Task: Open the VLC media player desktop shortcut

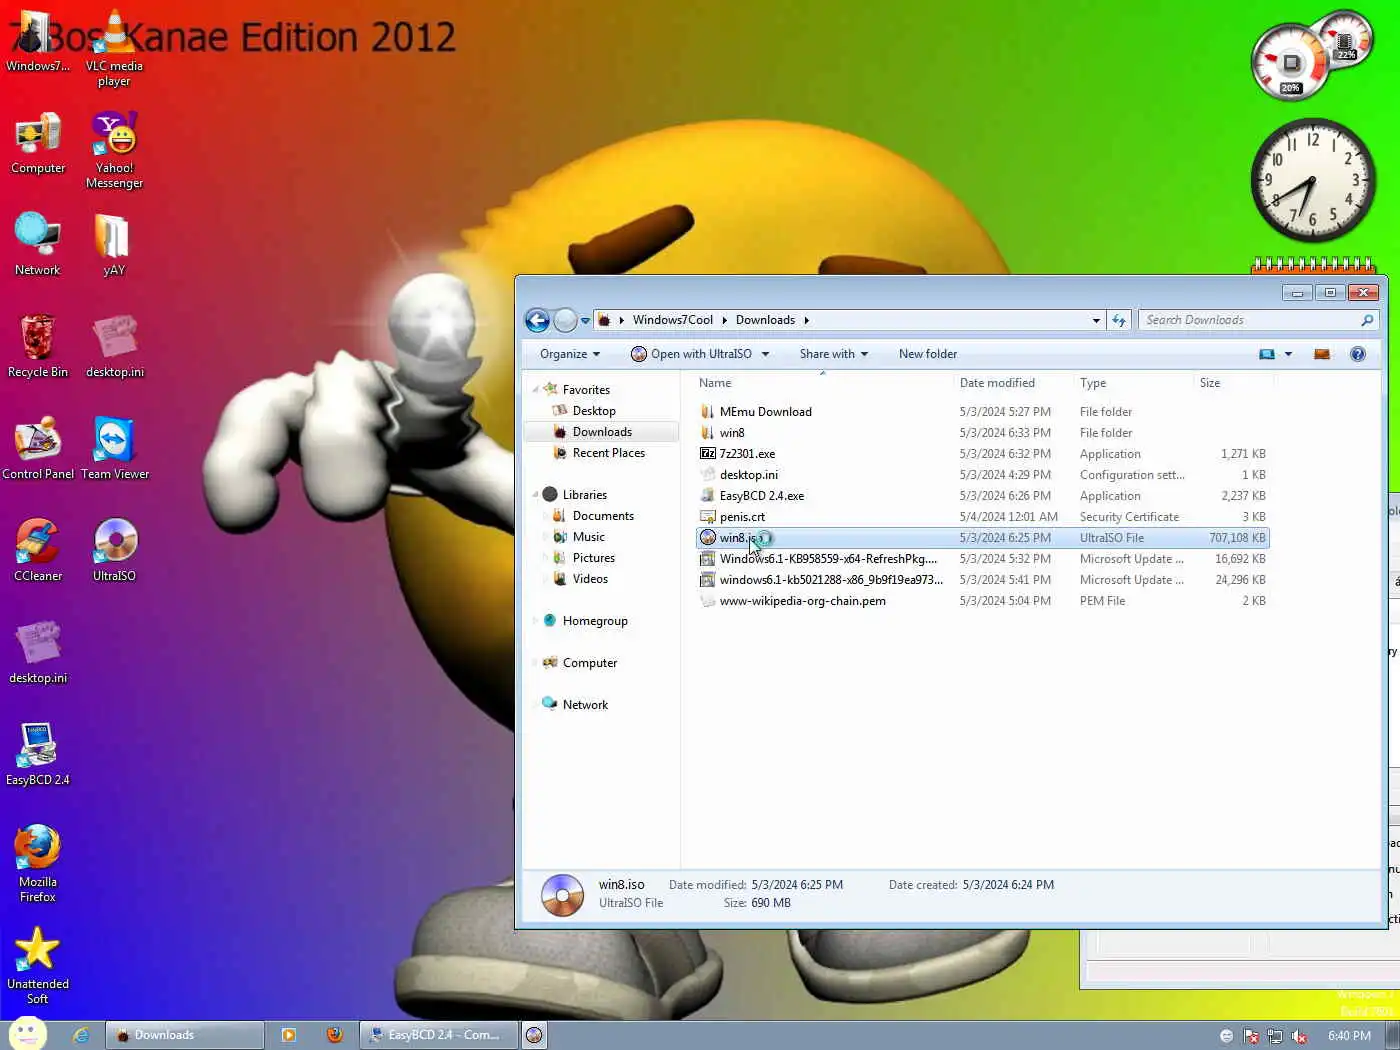Action: tap(114, 48)
